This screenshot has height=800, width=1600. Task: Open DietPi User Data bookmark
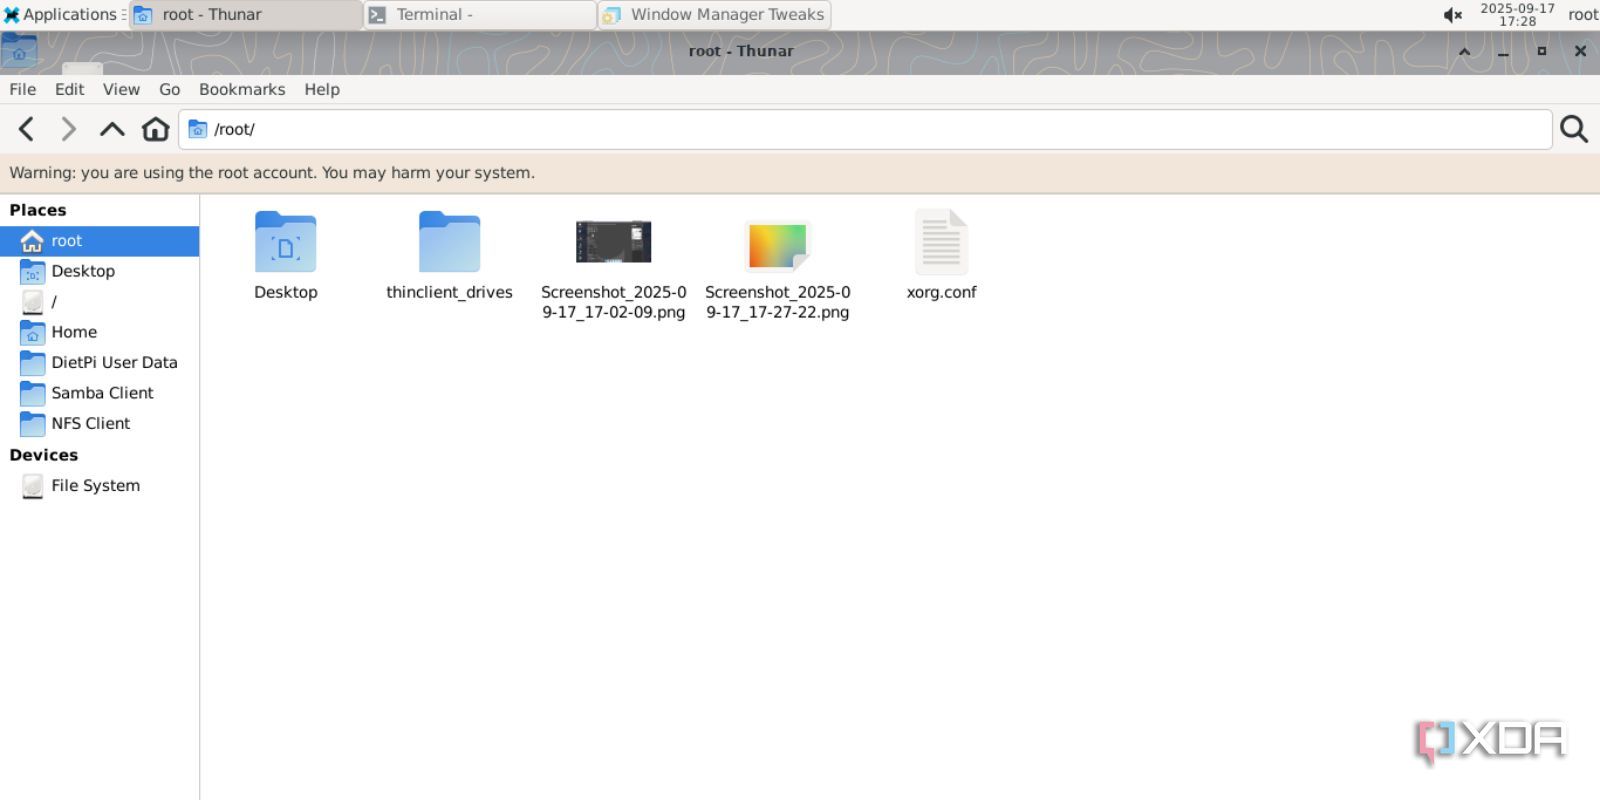[99, 362]
